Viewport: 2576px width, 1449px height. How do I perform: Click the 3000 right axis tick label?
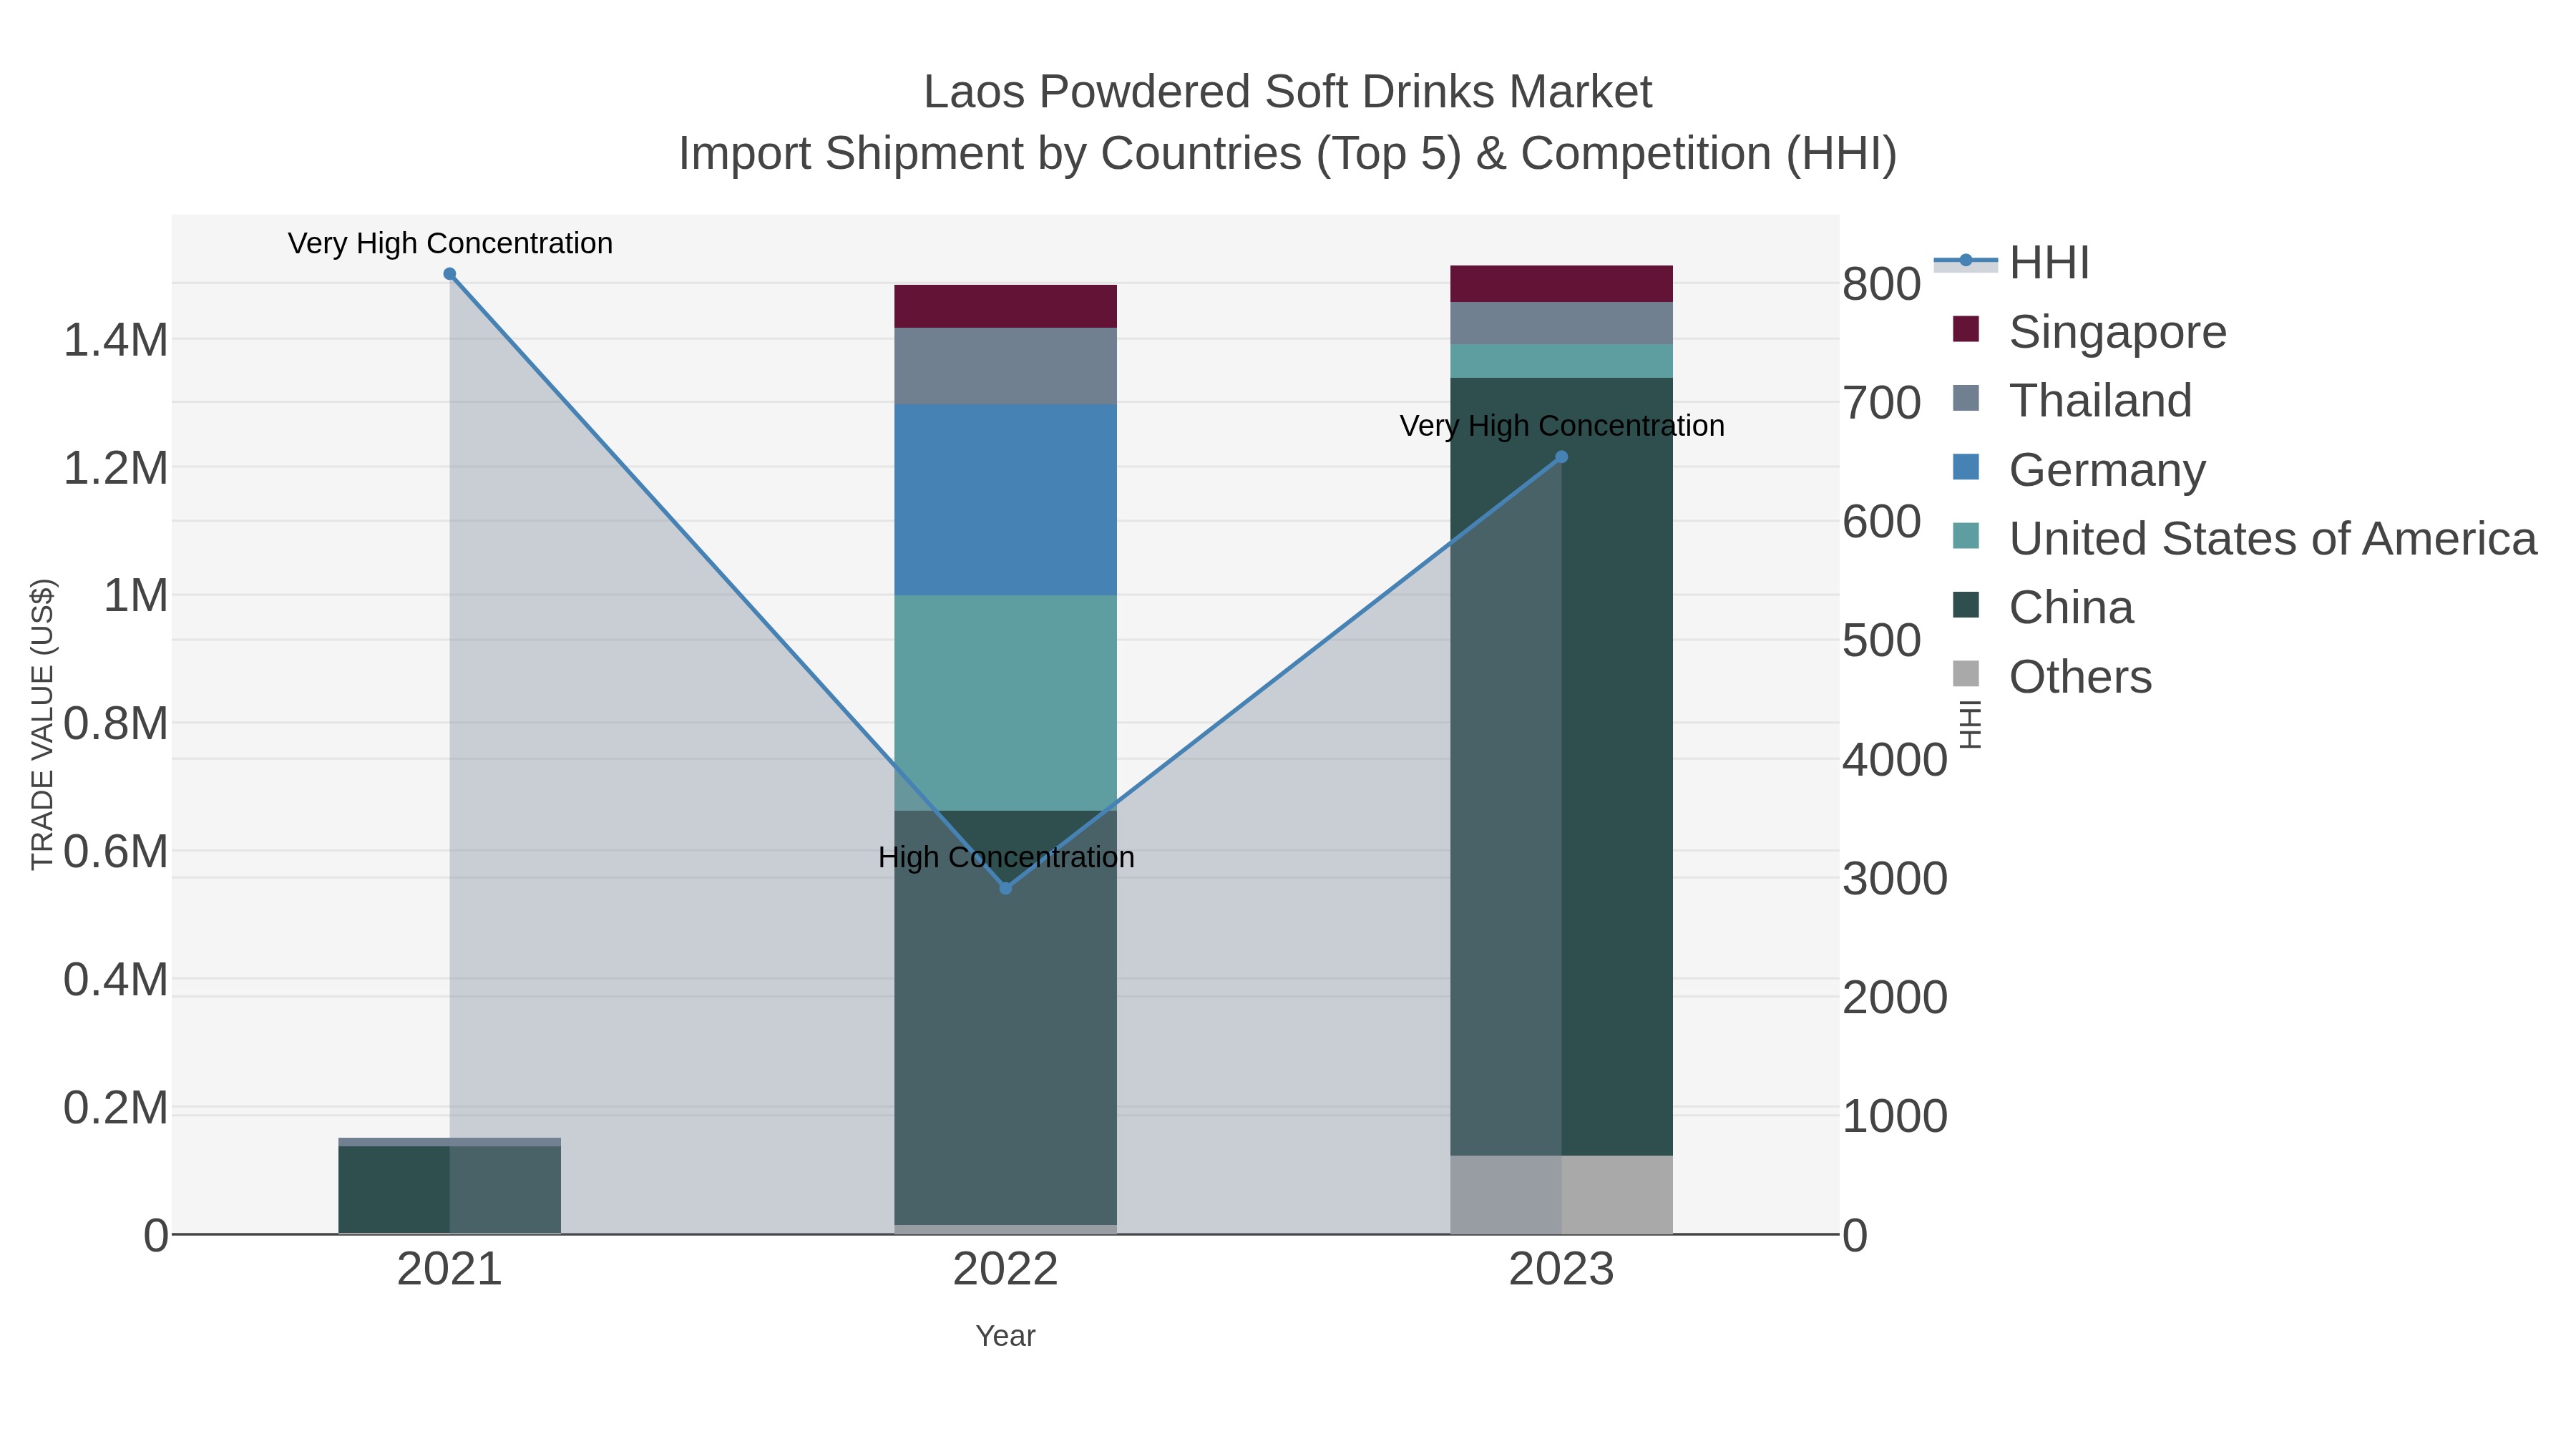pyautogui.click(x=1896, y=878)
